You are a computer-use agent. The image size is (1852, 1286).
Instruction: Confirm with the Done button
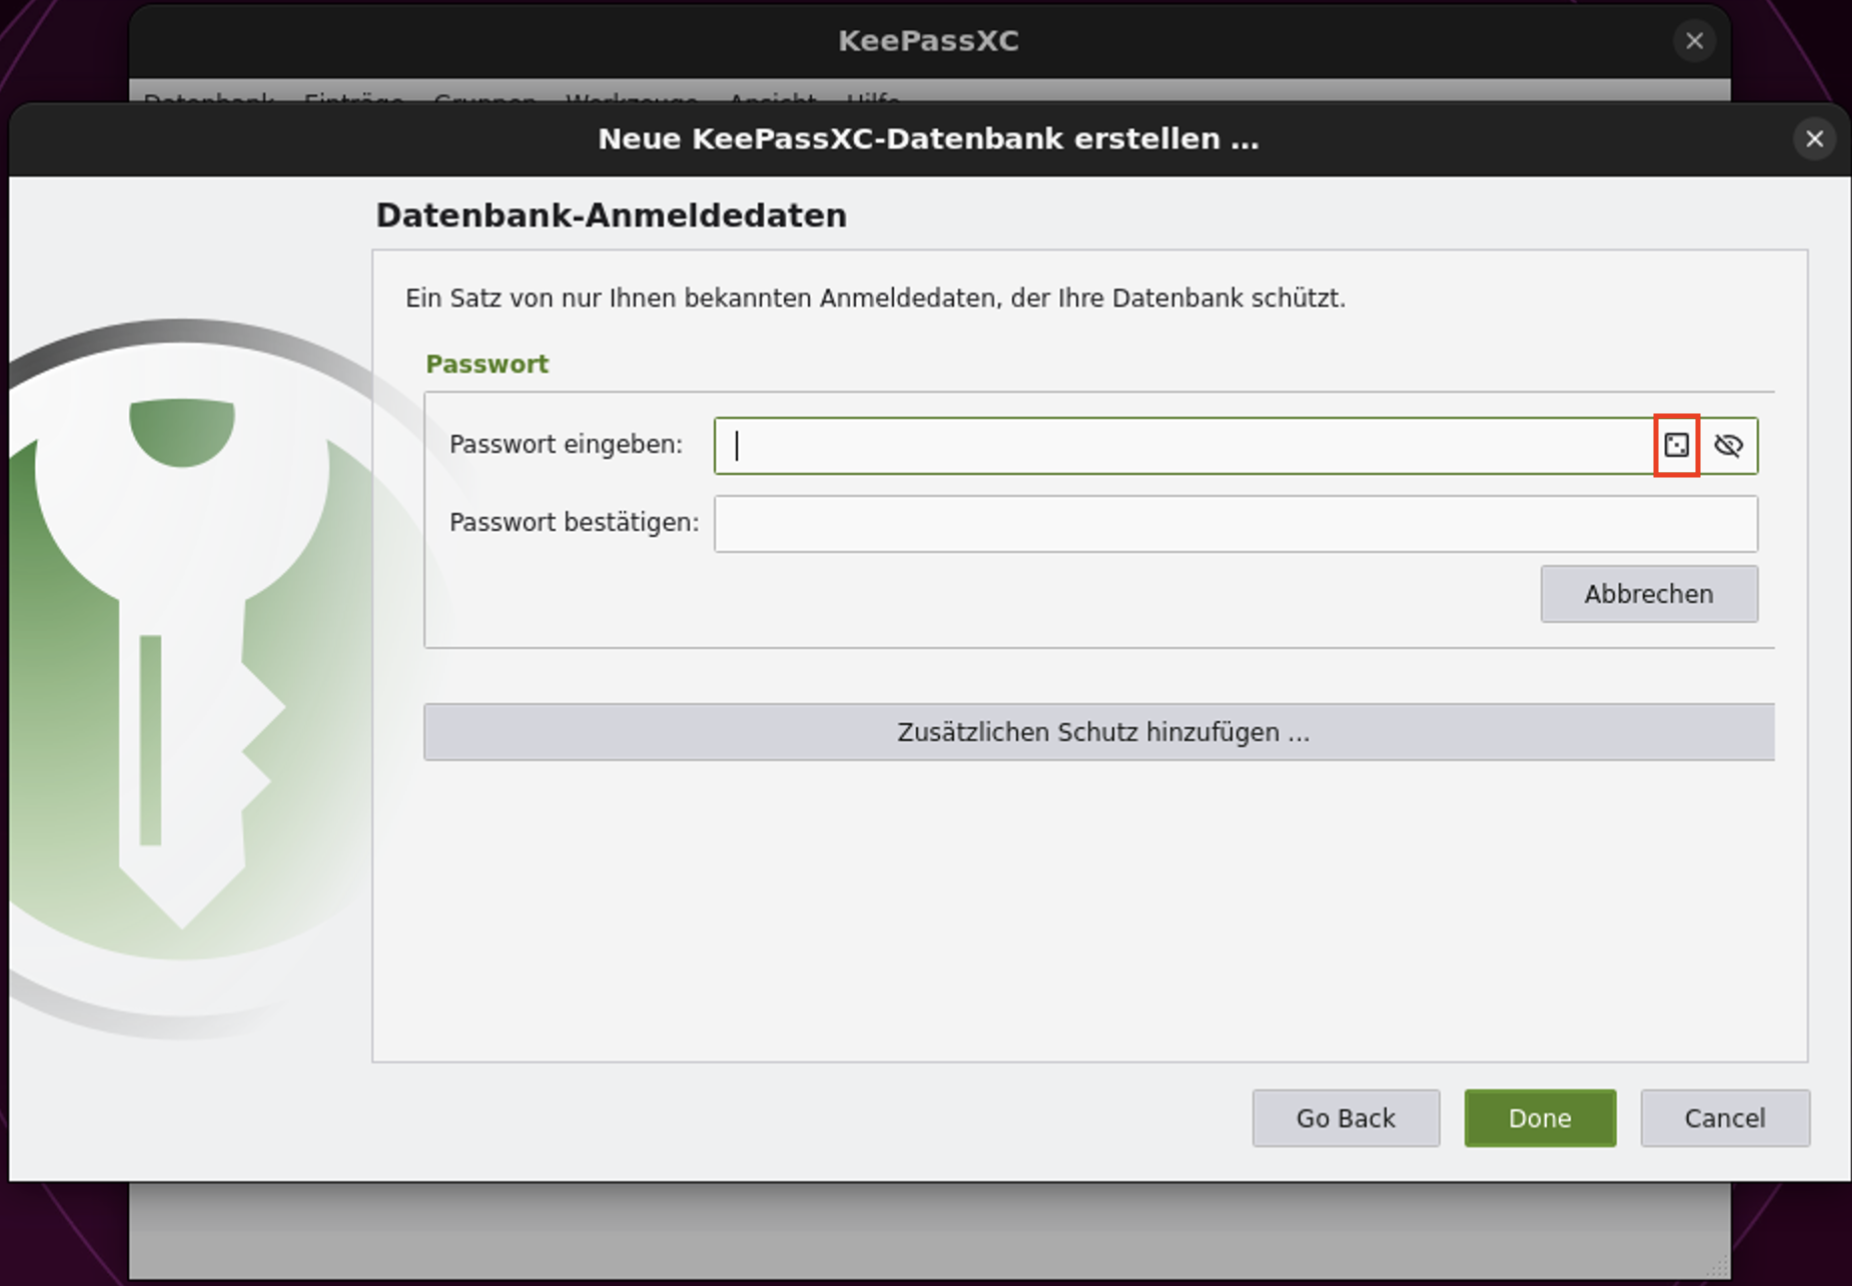pos(1540,1118)
